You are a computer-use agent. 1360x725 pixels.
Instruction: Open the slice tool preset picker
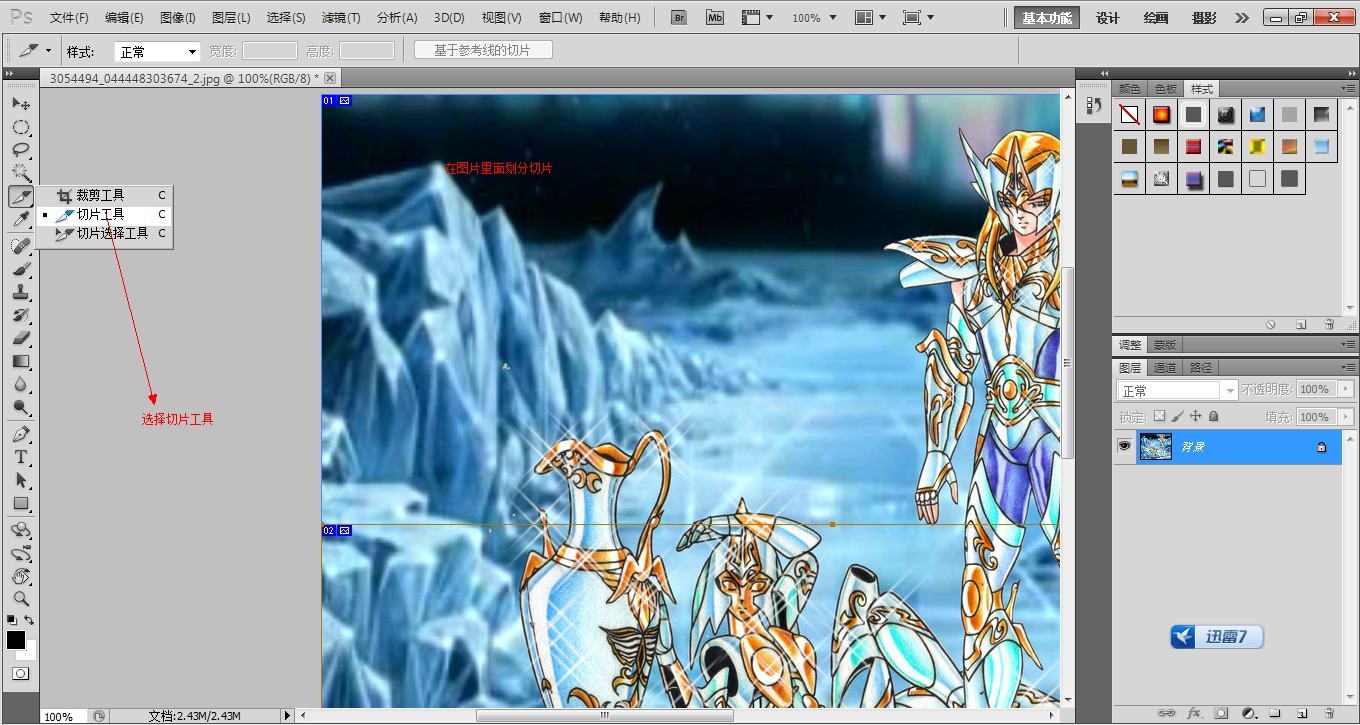[35, 50]
